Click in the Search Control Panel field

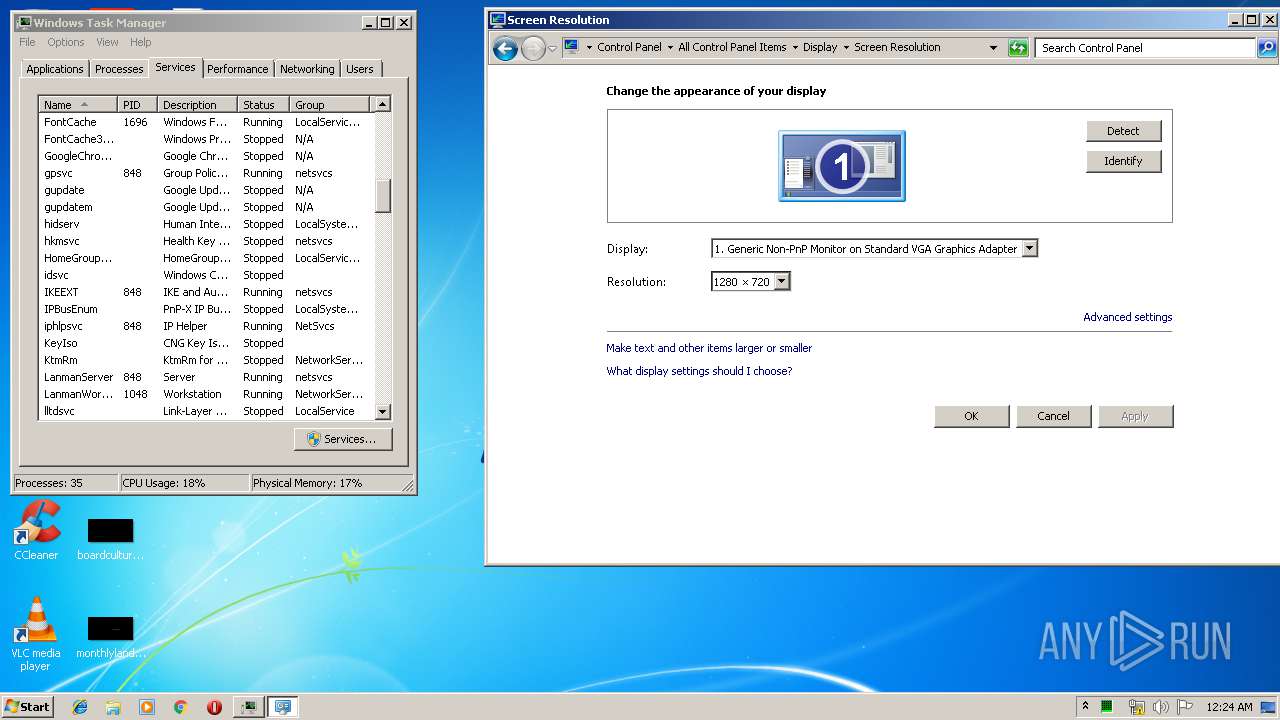click(x=1146, y=48)
